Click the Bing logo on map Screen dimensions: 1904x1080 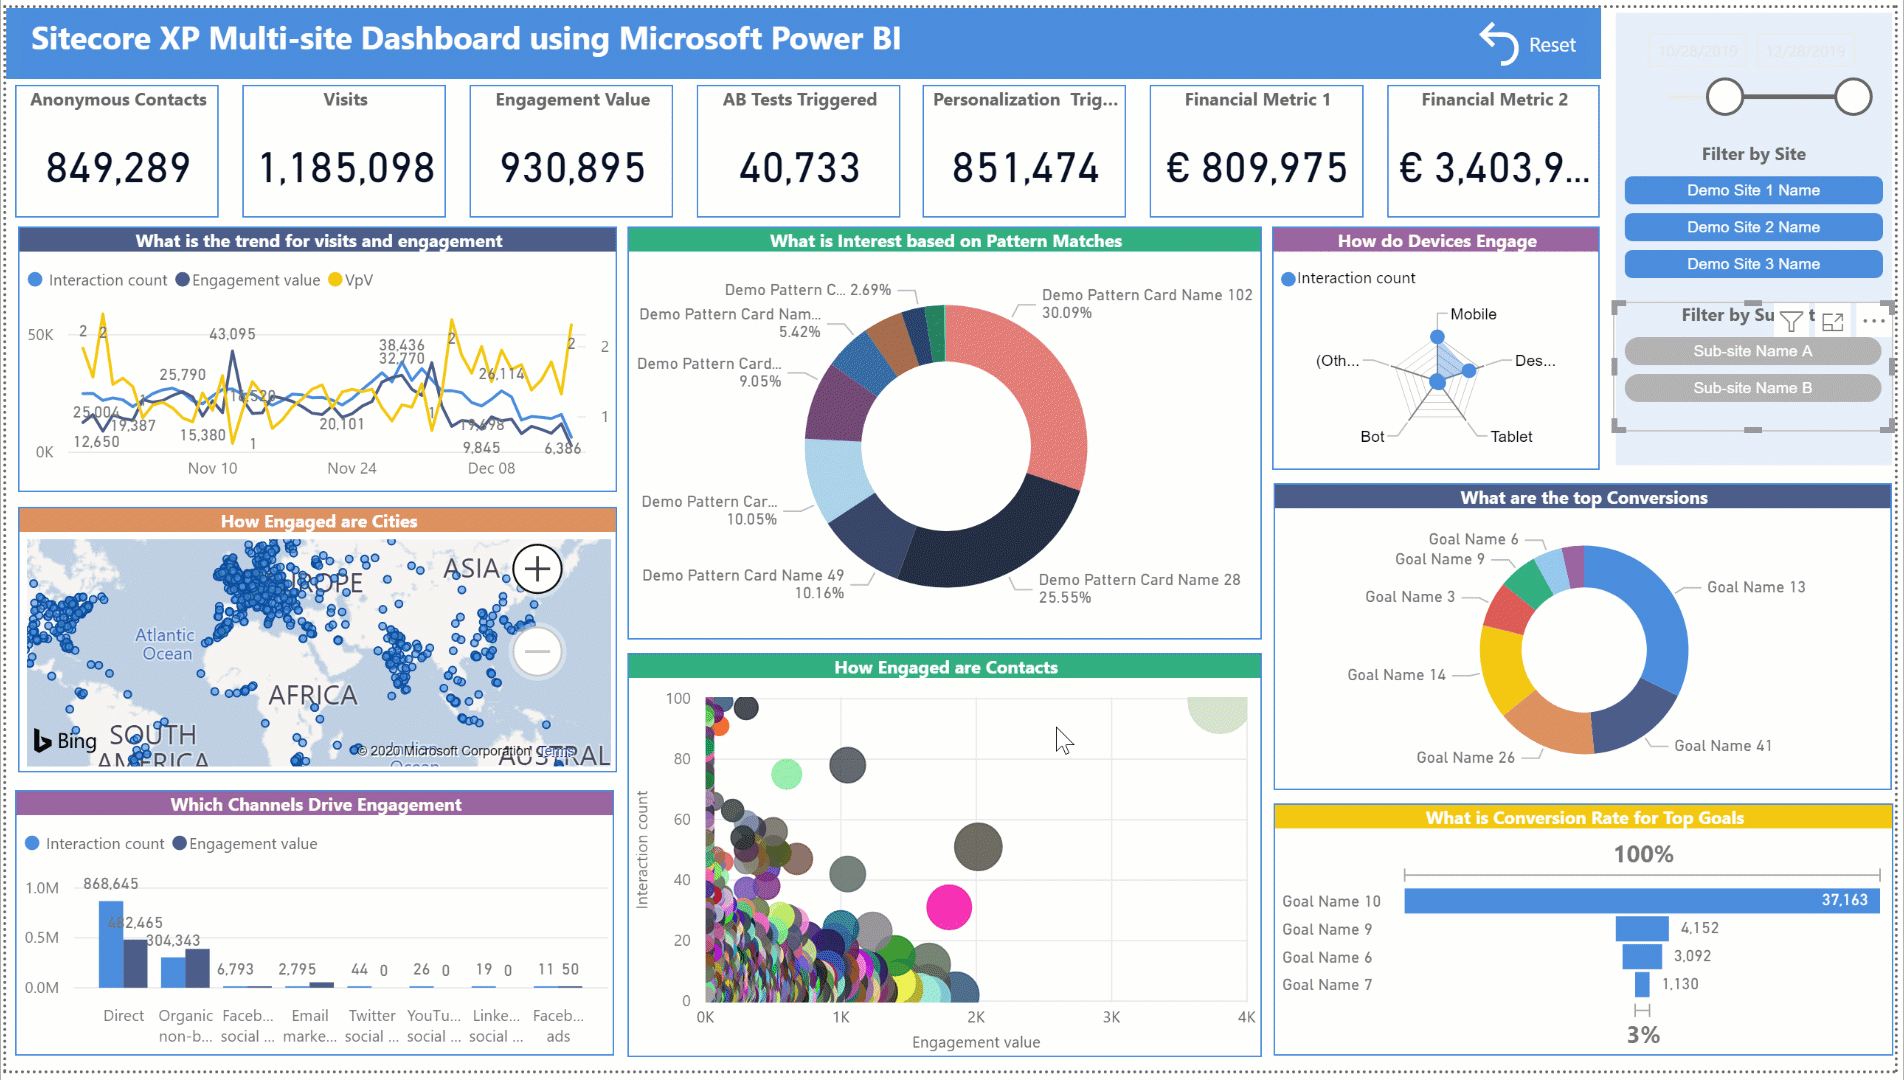tap(65, 740)
